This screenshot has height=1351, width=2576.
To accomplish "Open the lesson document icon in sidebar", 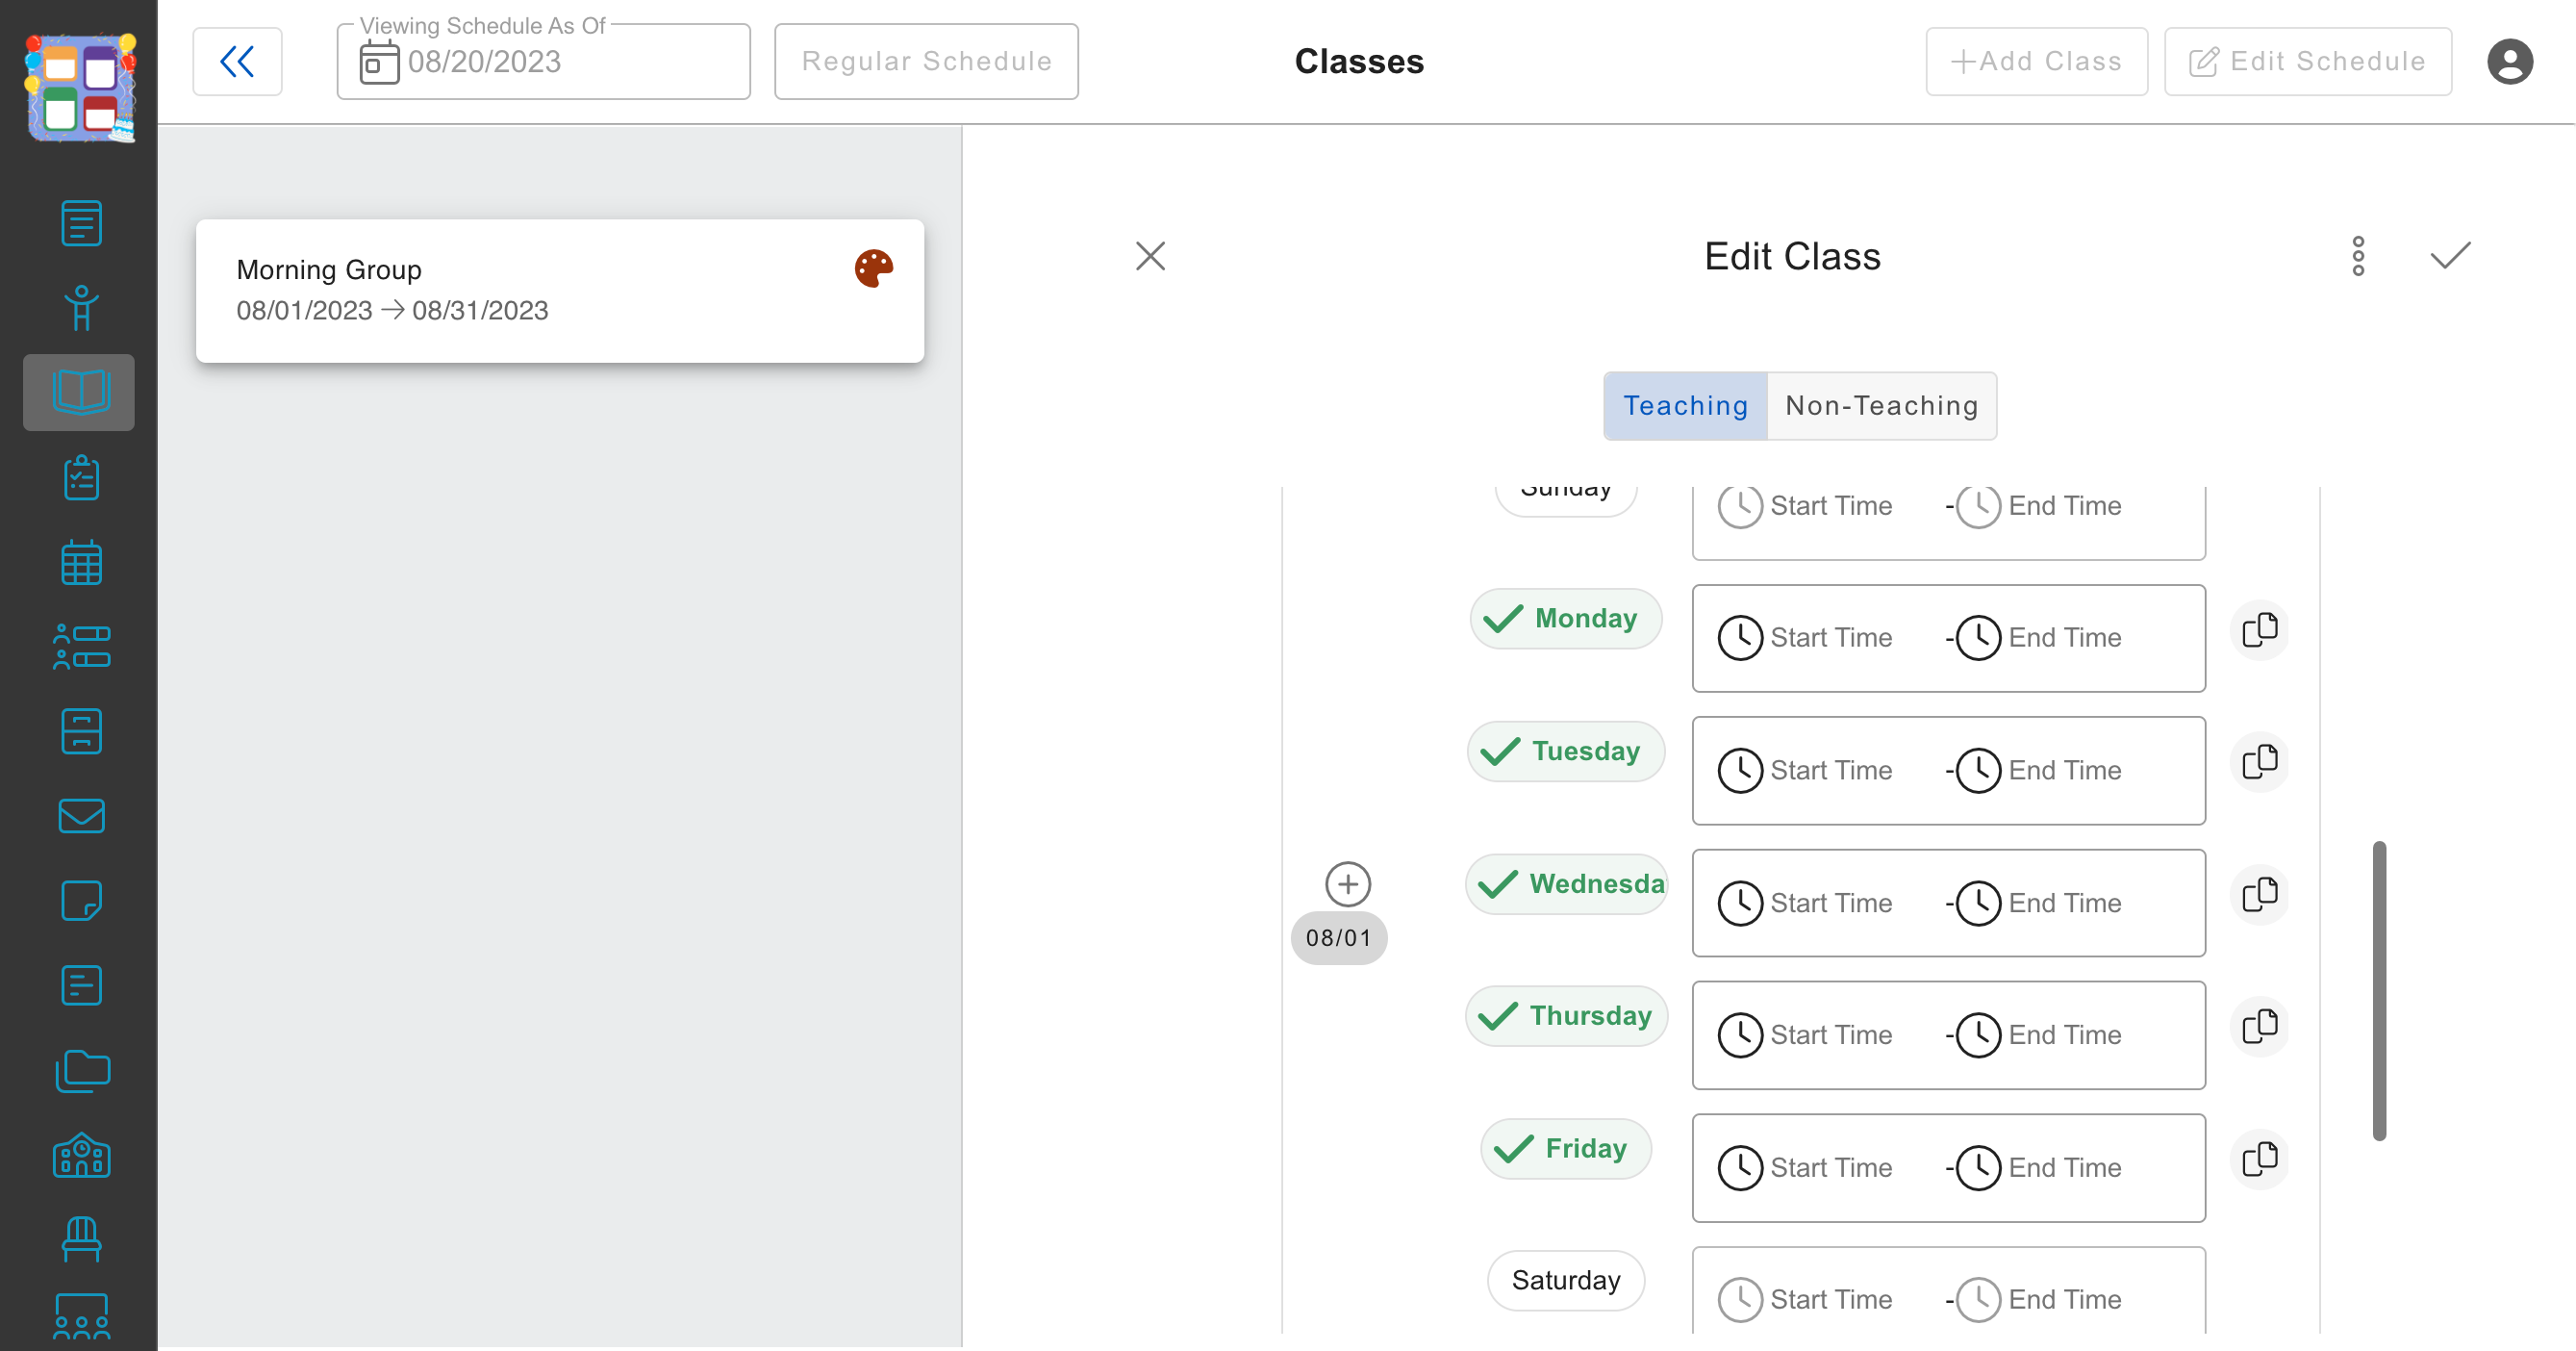I will (x=81, y=223).
